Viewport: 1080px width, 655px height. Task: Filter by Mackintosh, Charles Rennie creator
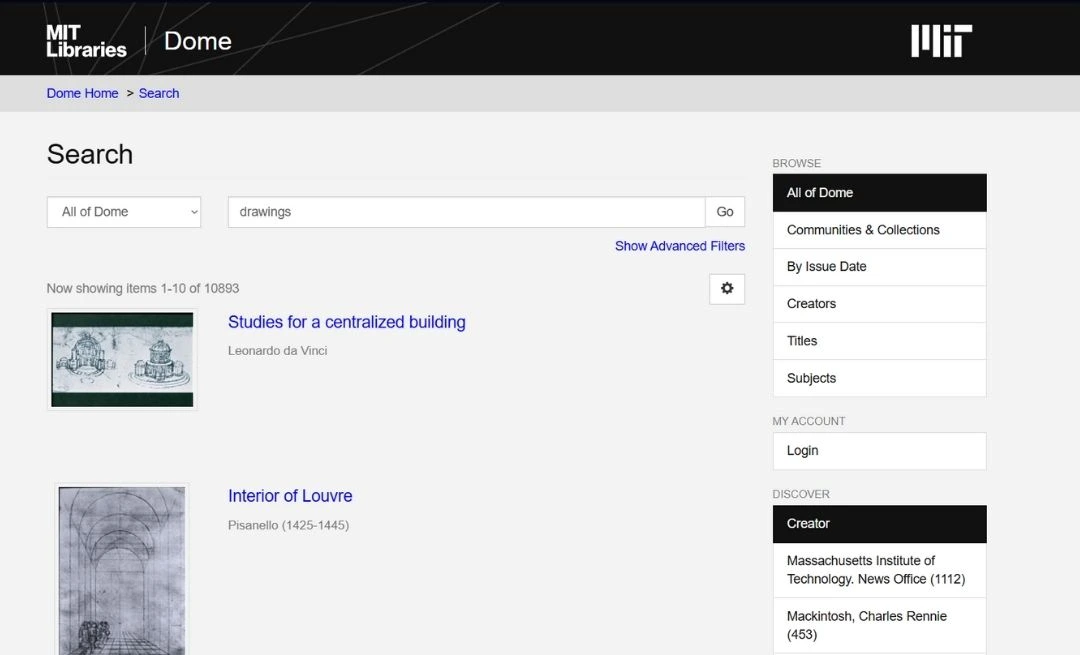866,625
